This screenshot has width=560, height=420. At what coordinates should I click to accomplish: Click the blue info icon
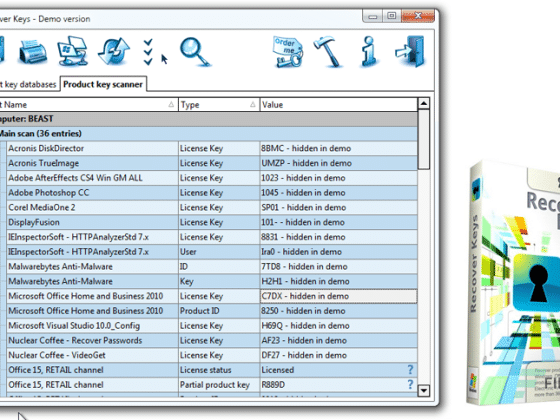pyautogui.click(x=369, y=52)
